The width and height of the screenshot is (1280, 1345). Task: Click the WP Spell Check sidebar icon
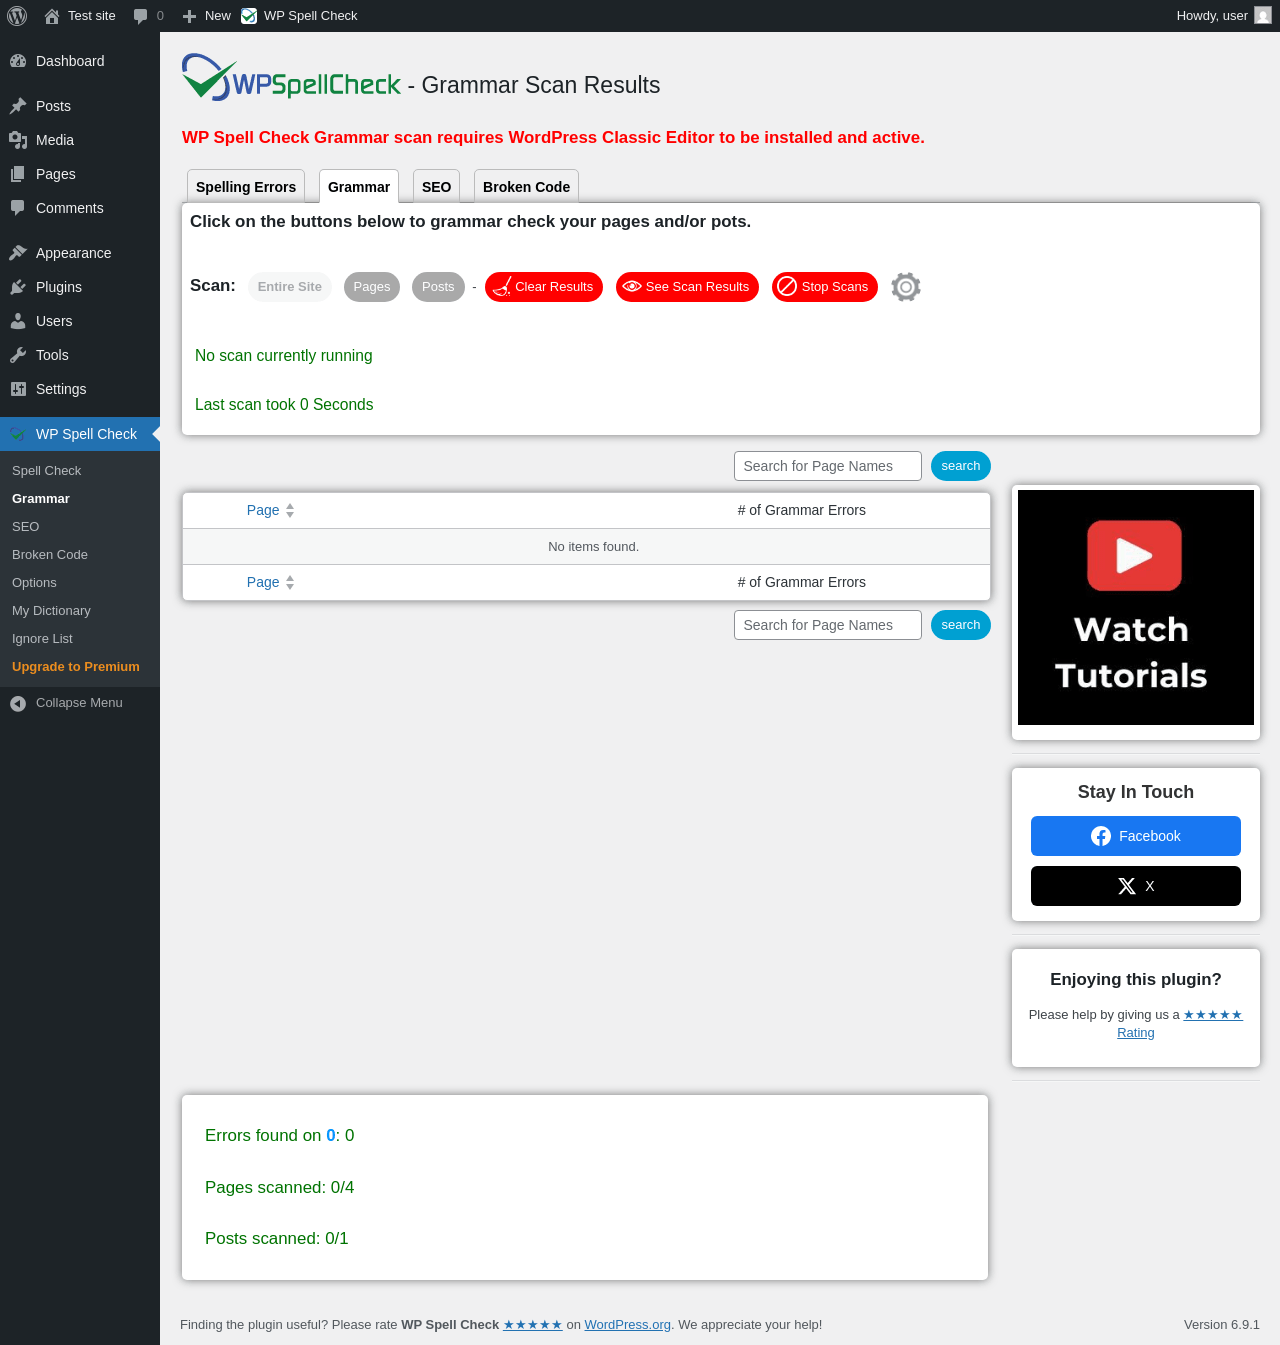(18, 434)
